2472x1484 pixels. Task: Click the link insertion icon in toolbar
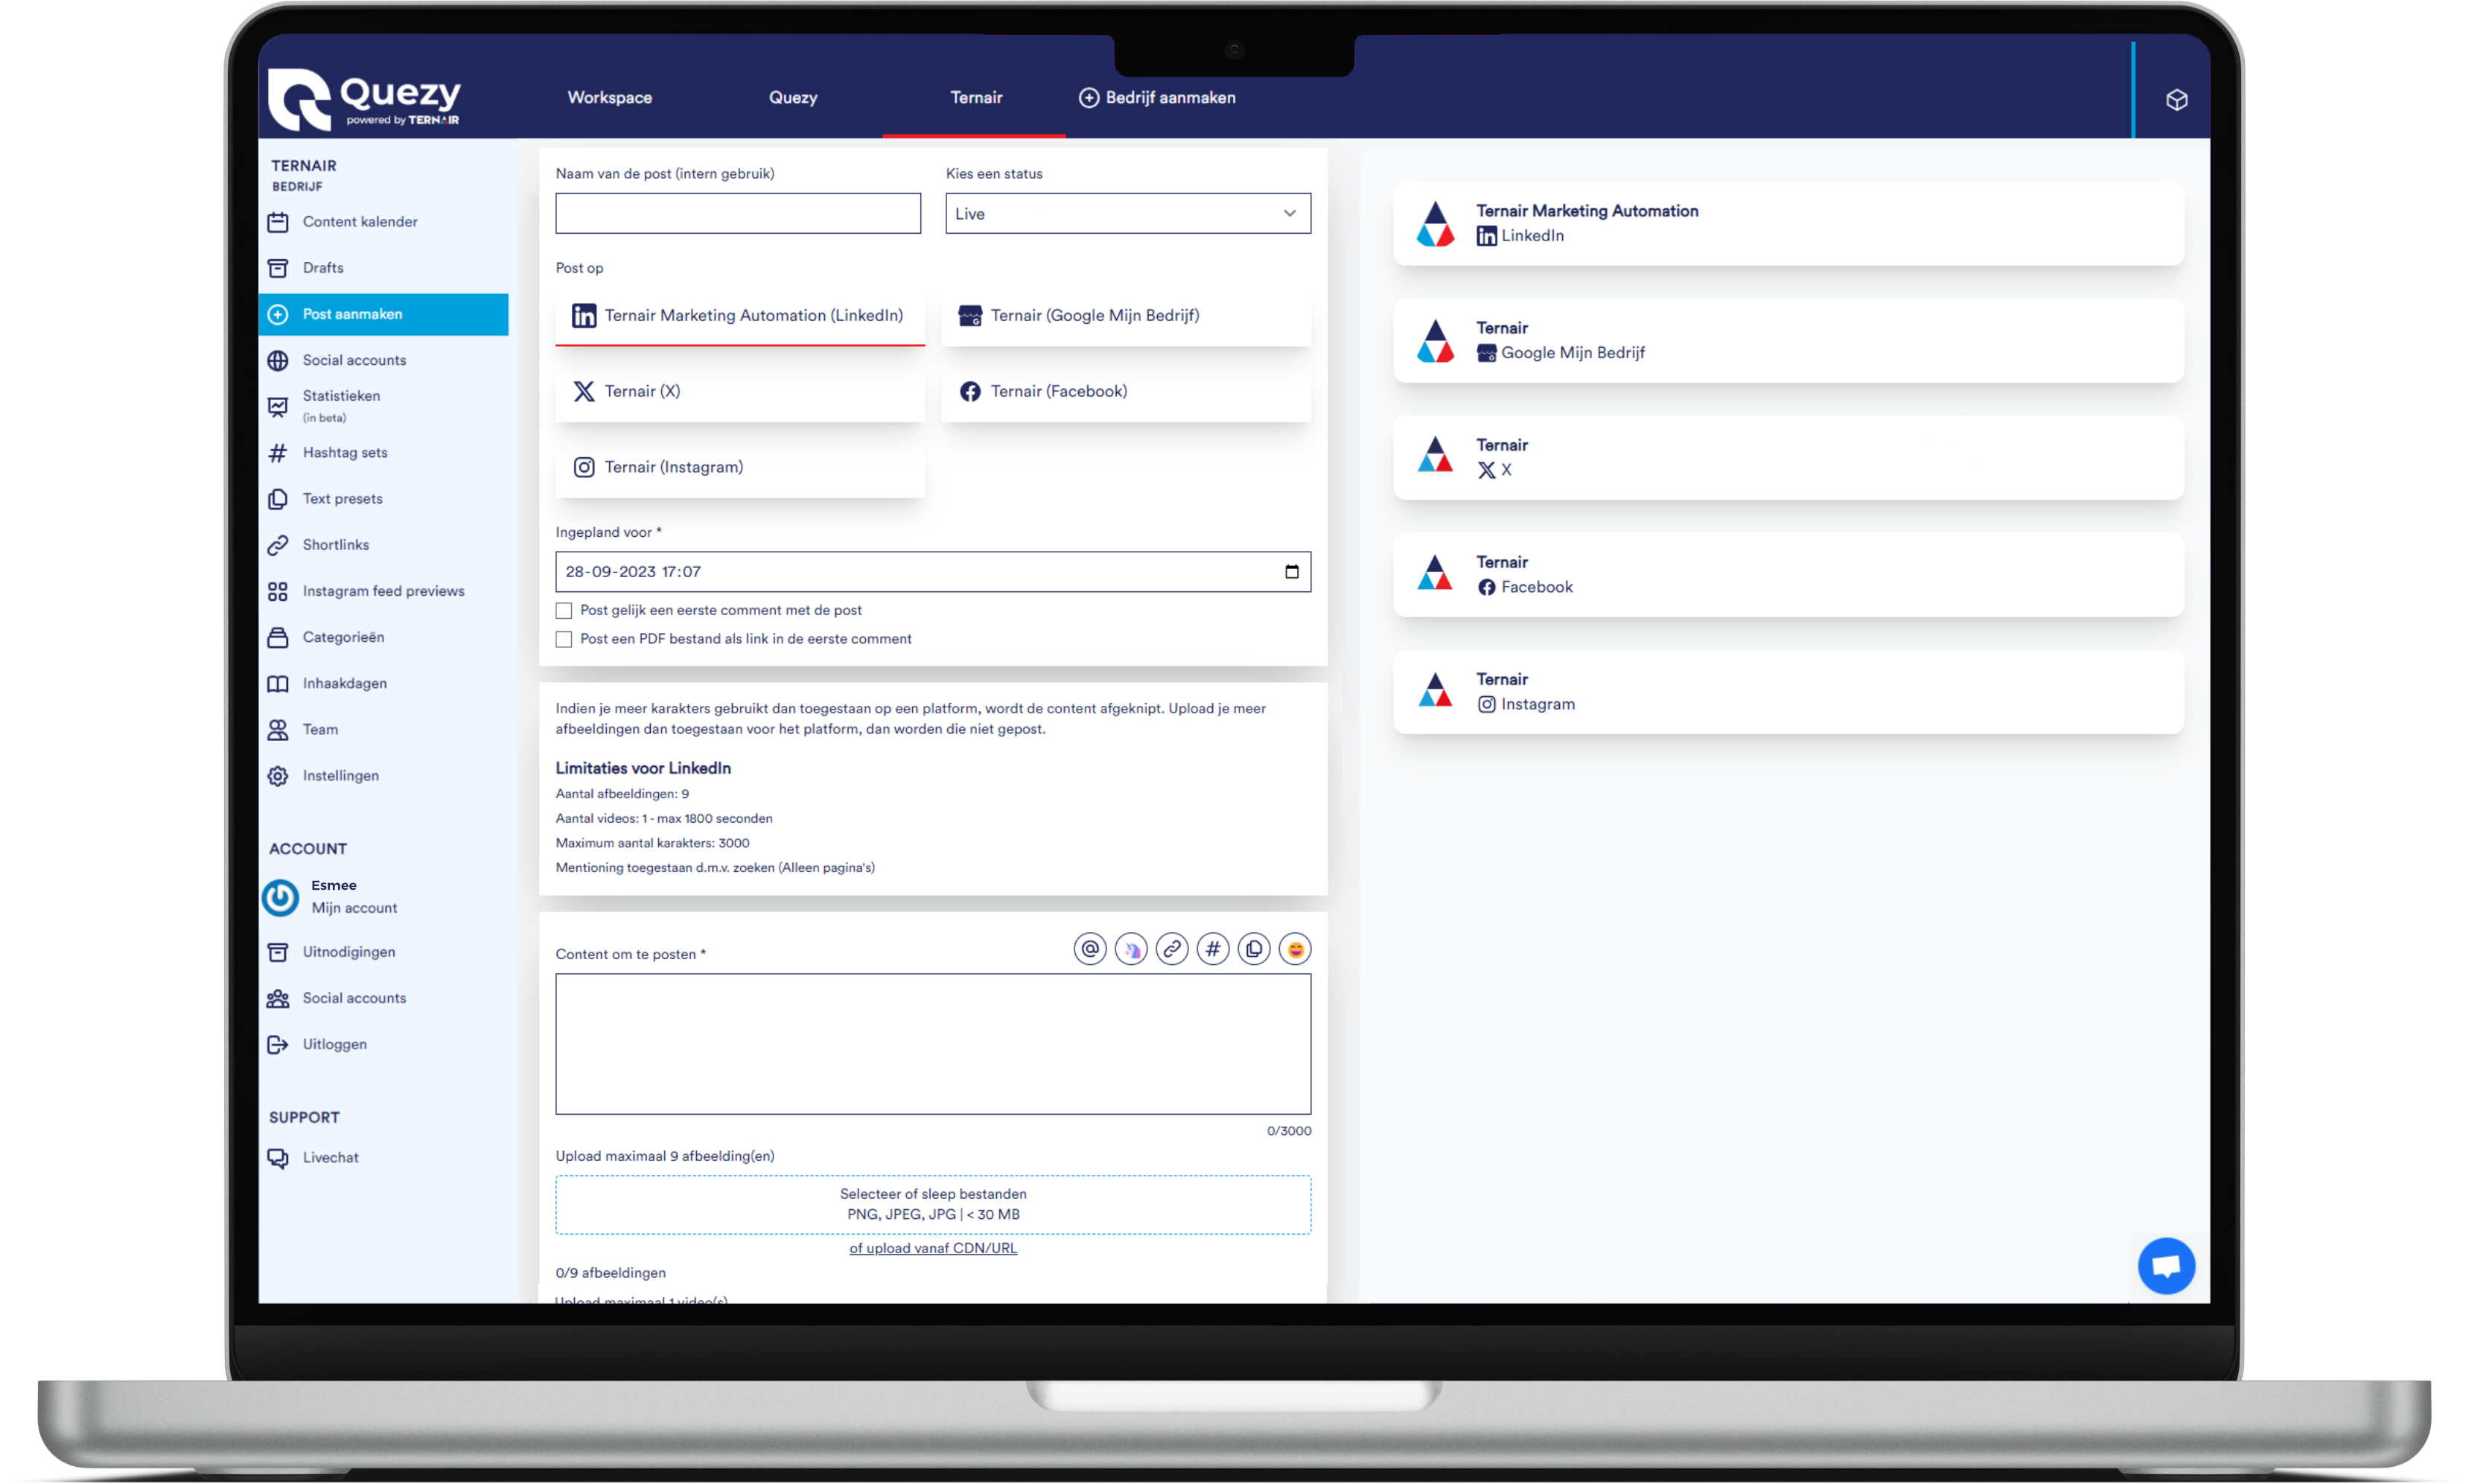(1173, 950)
